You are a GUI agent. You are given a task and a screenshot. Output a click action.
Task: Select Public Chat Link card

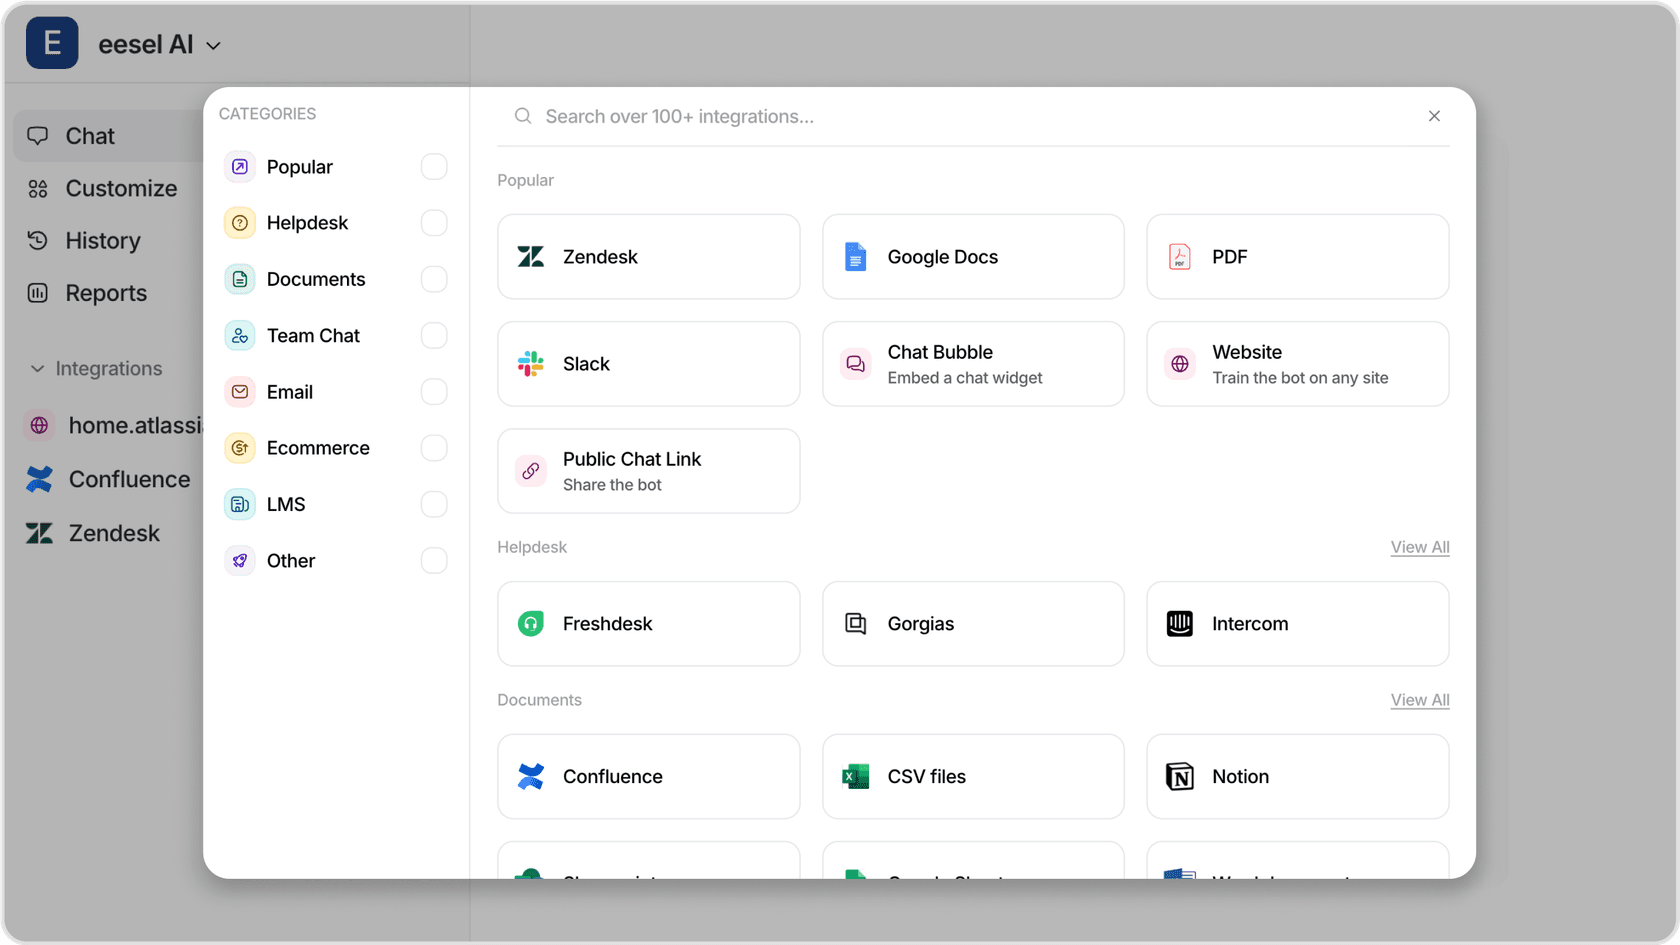(x=649, y=471)
